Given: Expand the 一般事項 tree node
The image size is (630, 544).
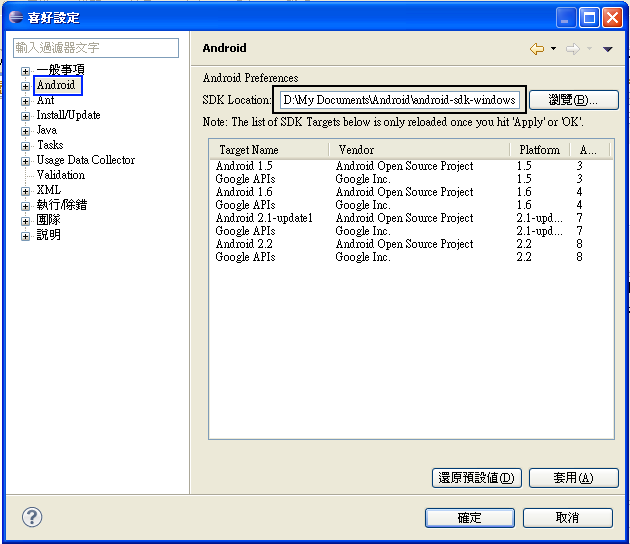Looking at the screenshot, I should (x=25, y=71).
